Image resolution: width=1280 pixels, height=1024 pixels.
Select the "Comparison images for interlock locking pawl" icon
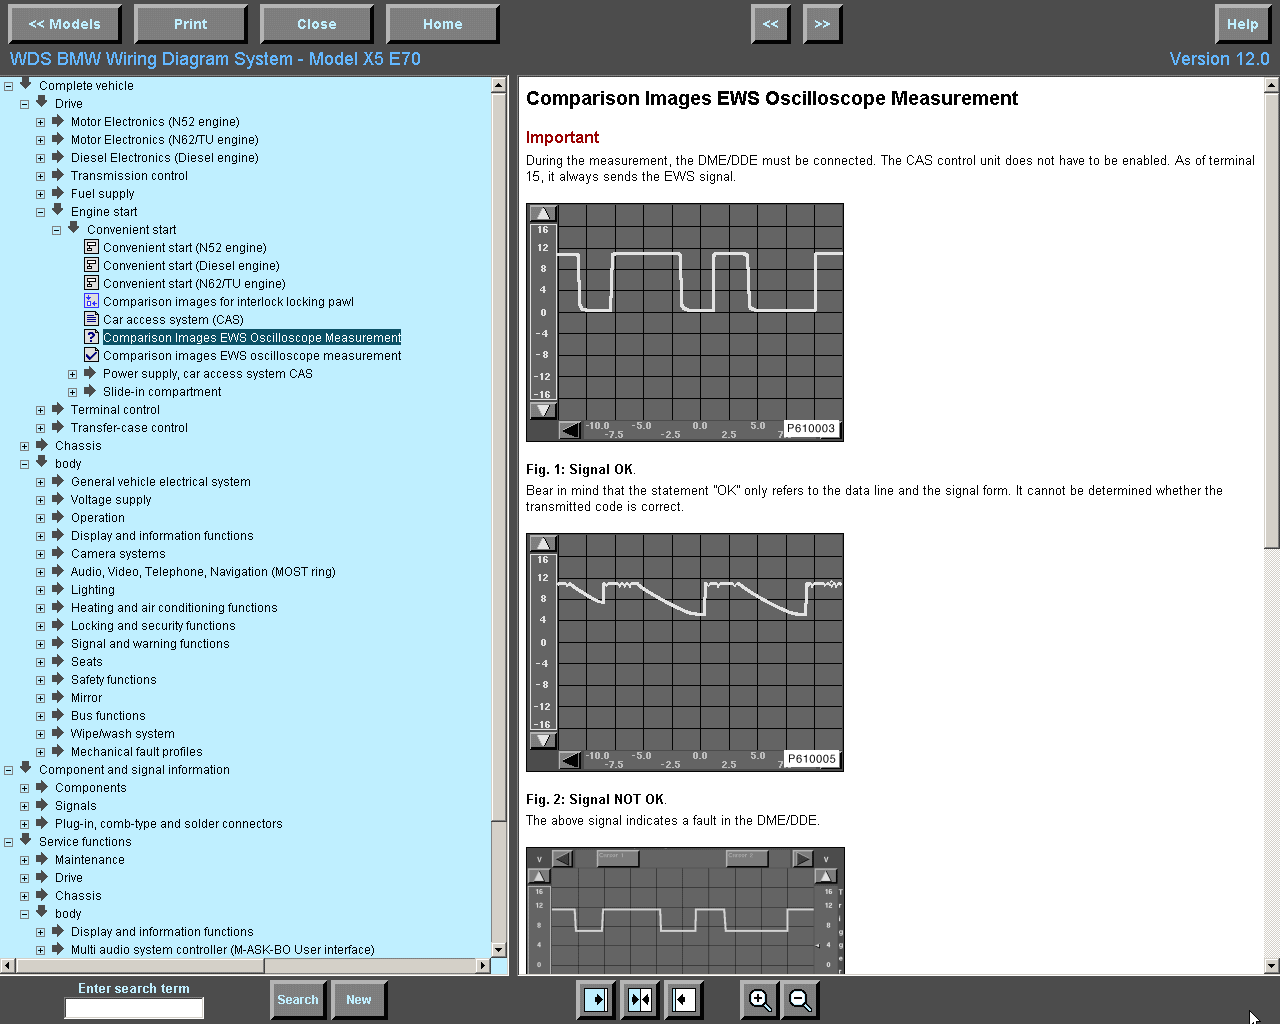point(90,301)
